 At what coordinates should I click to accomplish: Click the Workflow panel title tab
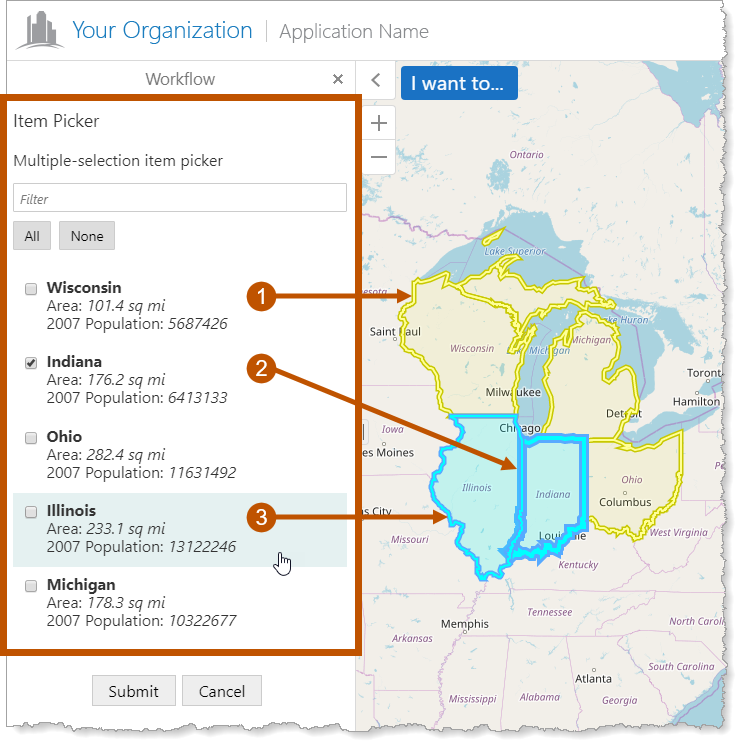click(180, 79)
